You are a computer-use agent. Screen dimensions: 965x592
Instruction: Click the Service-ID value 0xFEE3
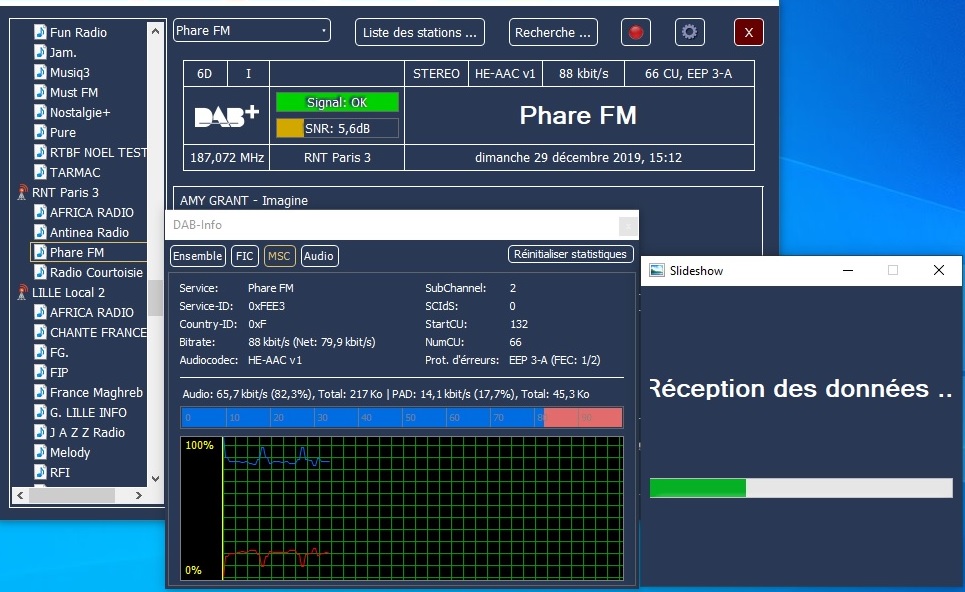[266, 306]
